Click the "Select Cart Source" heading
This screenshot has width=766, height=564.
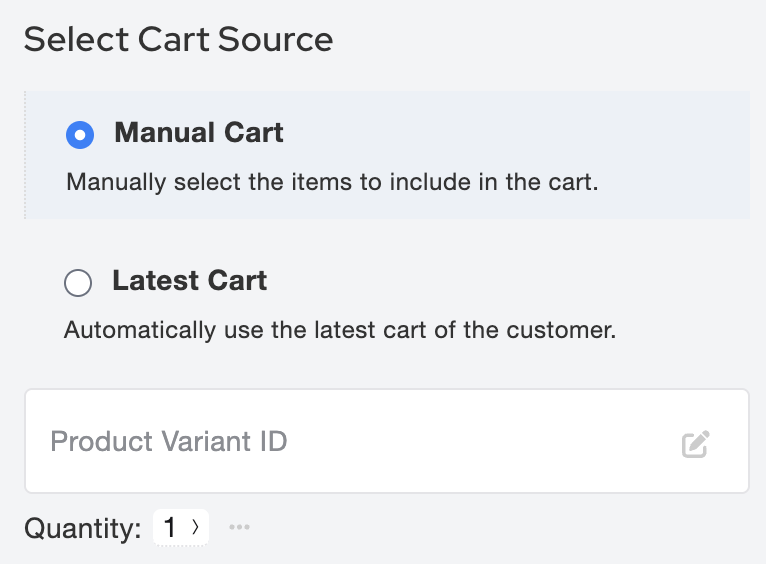click(x=178, y=40)
